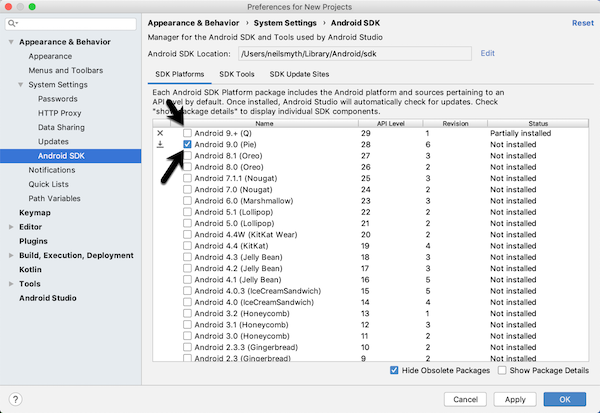This screenshot has width=600, height=413.
Task: Expand the Build, Execution, Deployment section
Action: pos(11,255)
